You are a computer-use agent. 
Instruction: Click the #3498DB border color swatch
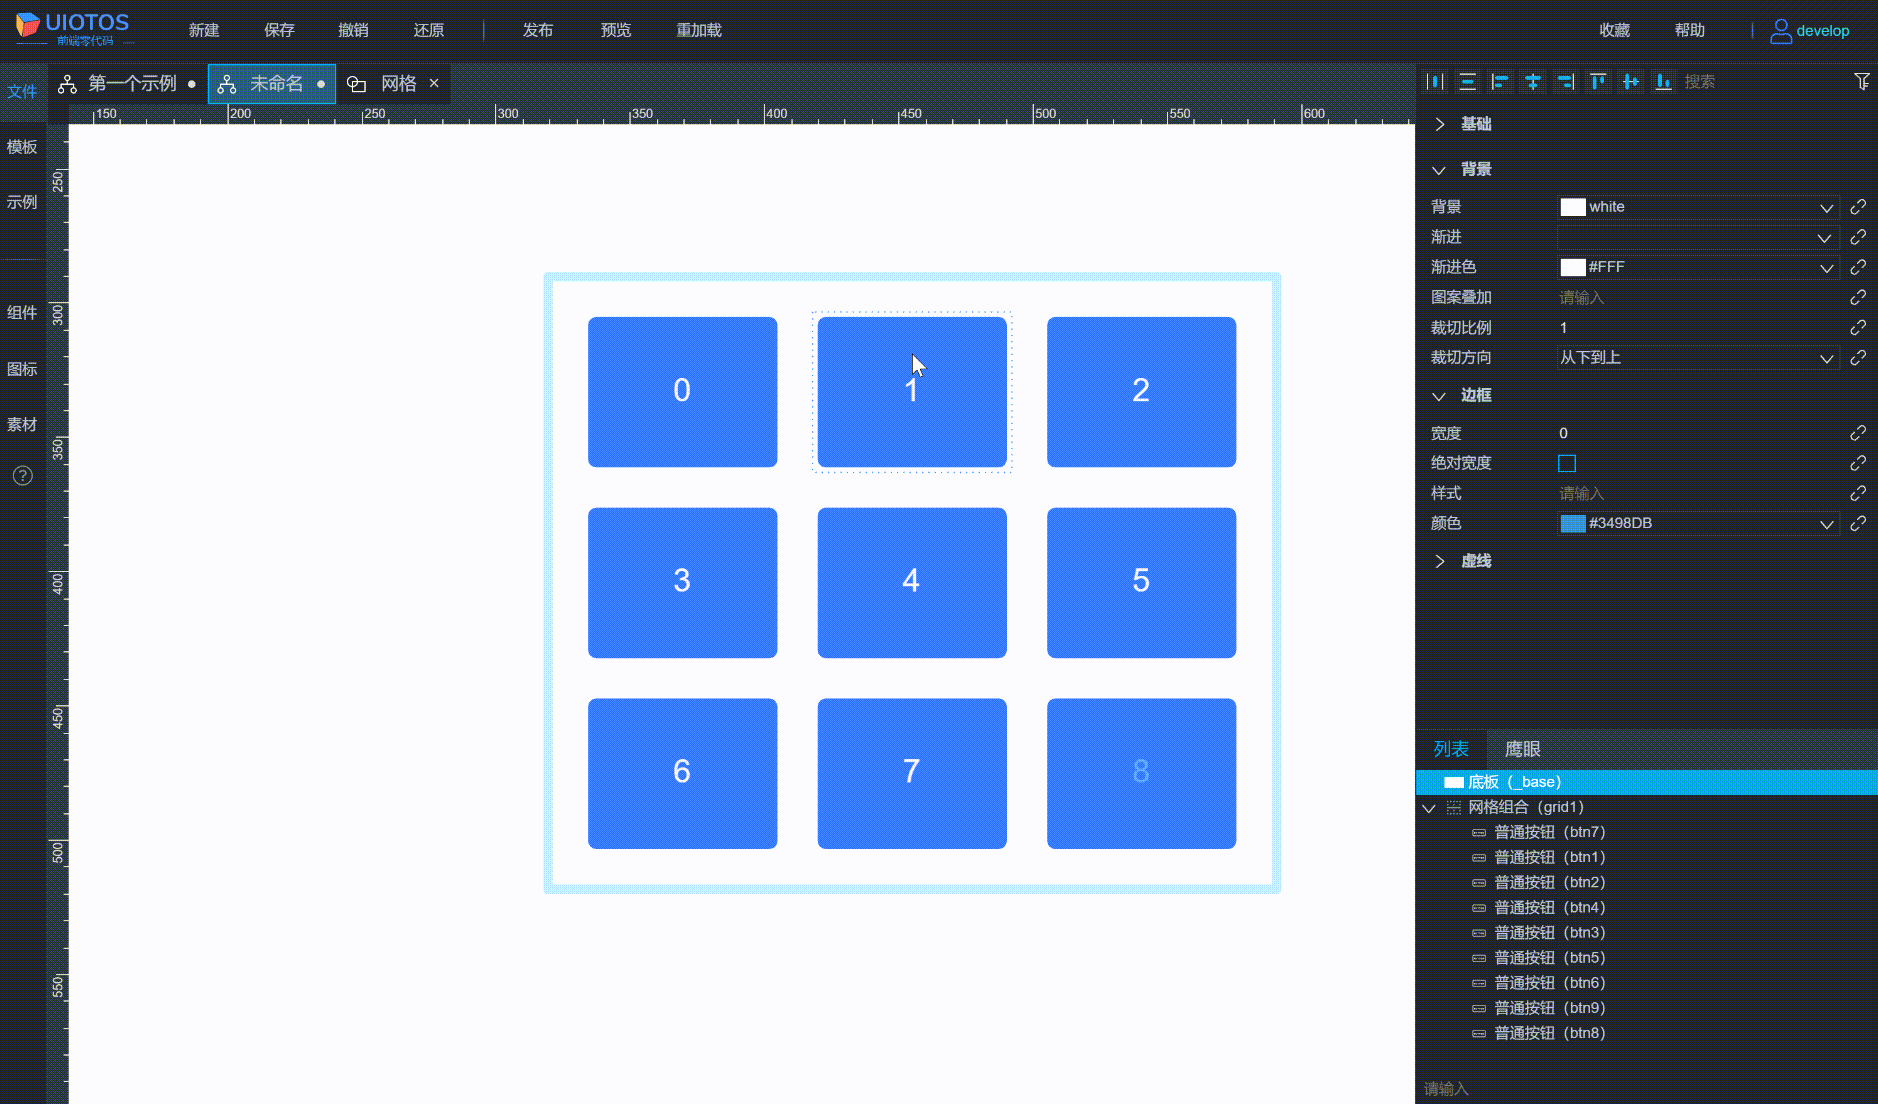pyautogui.click(x=1573, y=524)
